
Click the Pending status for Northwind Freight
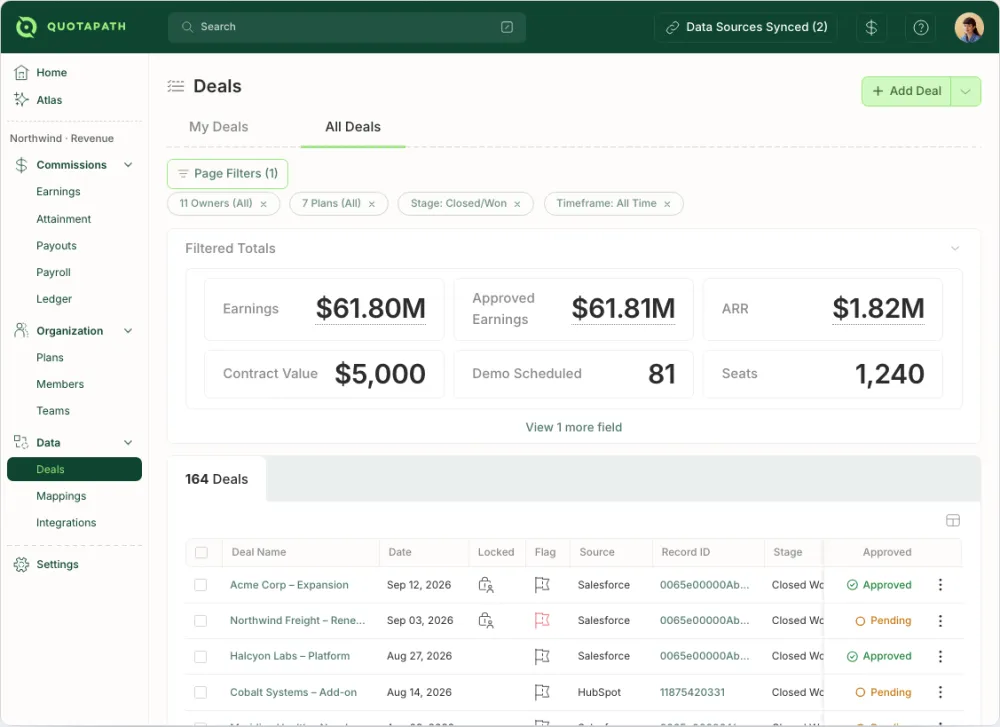click(x=883, y=621)
